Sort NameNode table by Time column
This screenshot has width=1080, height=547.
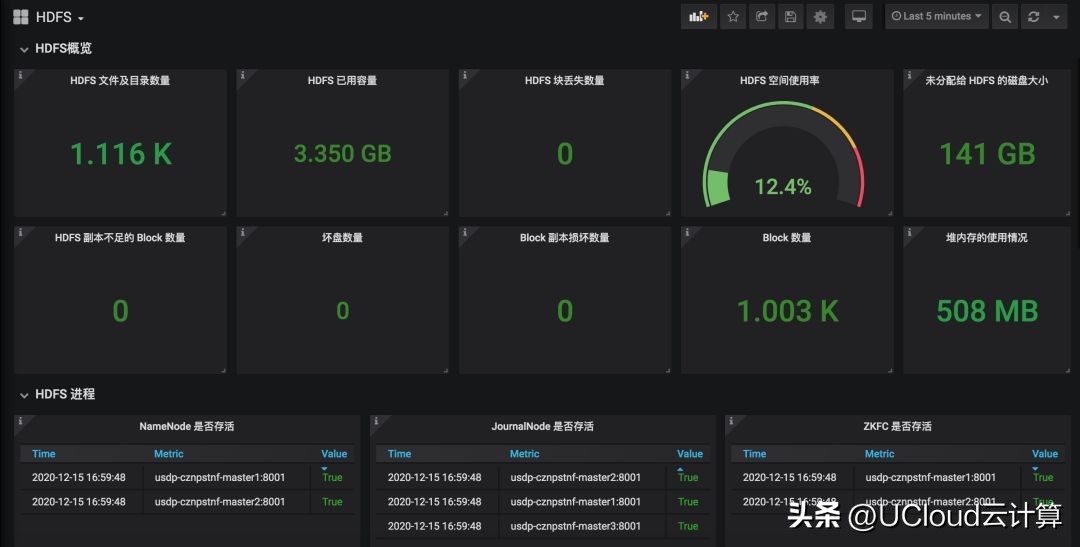point(43,453)
